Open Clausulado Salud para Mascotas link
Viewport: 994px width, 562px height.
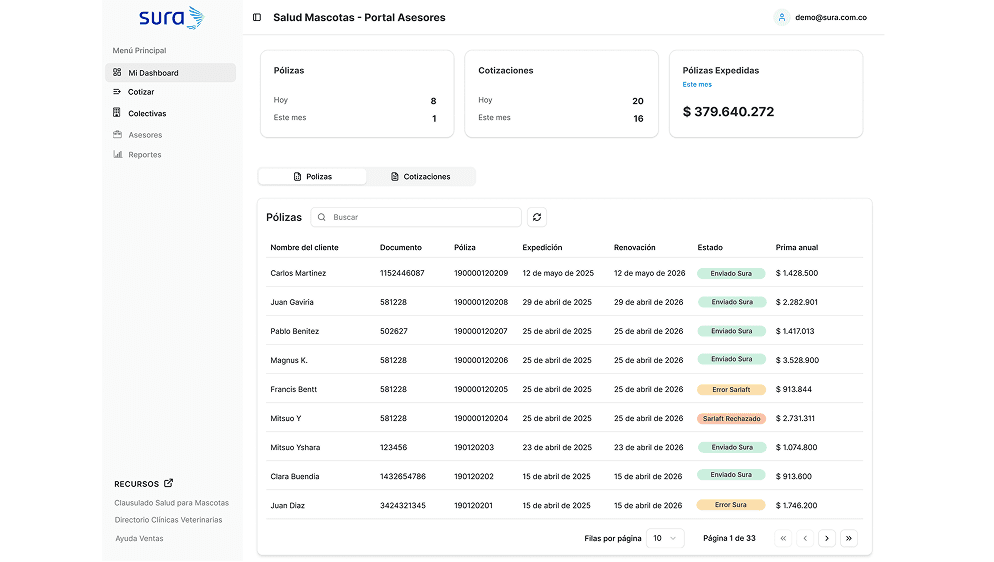click(171, 503)
